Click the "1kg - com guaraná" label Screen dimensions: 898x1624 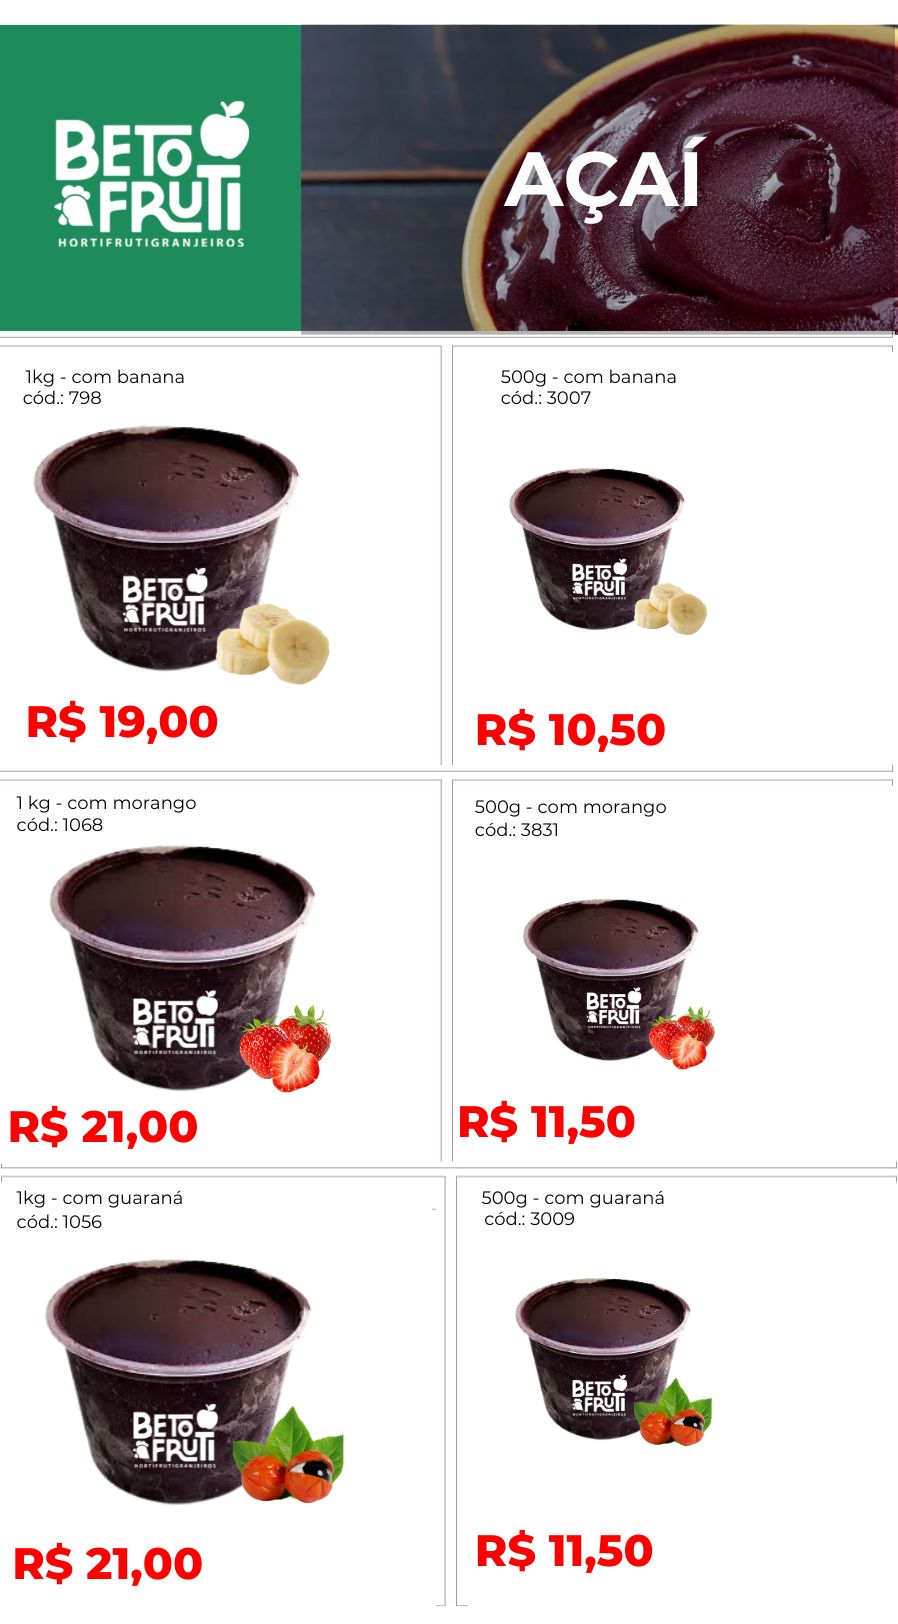(x=100, y=1198)
